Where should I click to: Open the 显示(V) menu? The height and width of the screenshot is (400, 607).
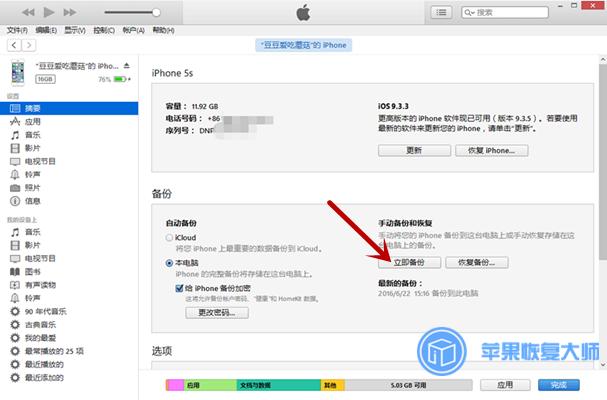pyautogui.click(x=75, y=30)
